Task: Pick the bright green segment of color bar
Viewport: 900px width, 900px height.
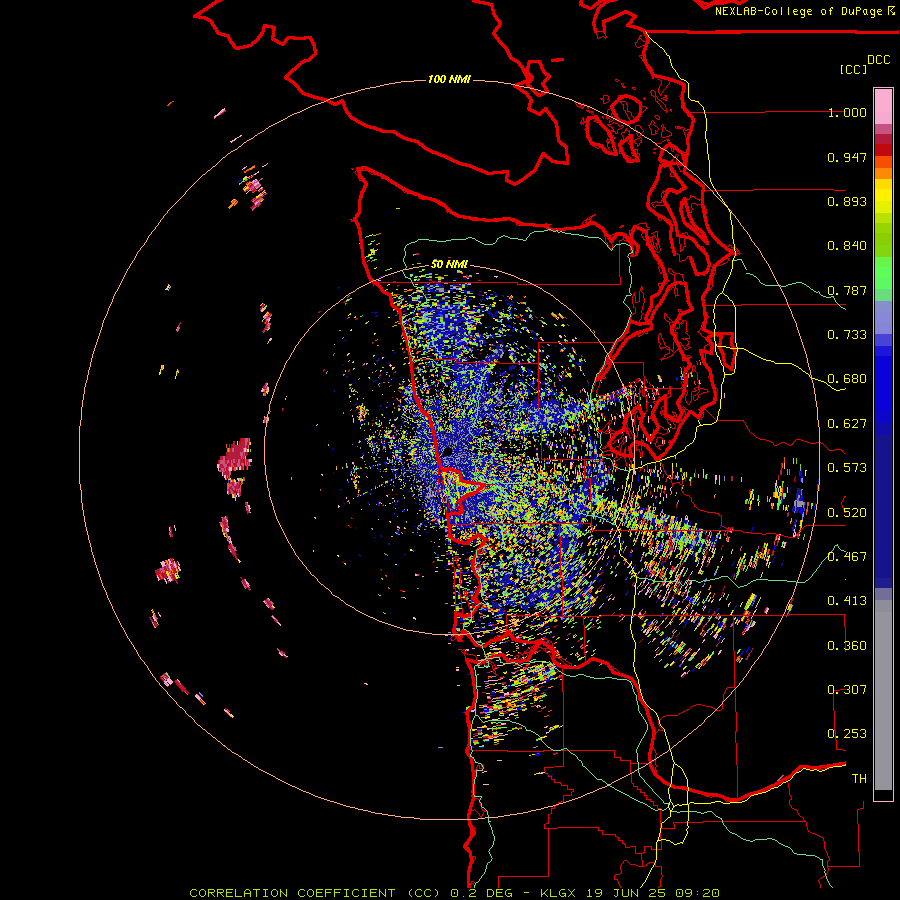Action: (x=883, y=273)
